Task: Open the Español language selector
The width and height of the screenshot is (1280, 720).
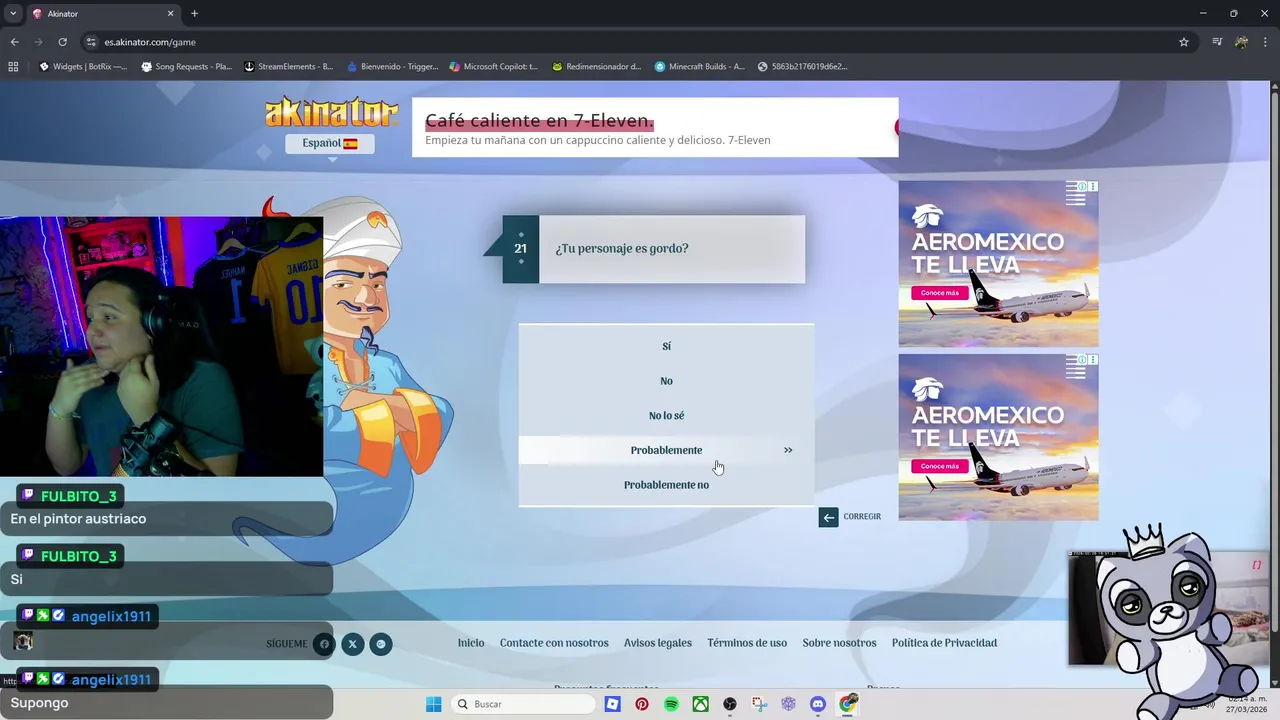Action: 330,143
